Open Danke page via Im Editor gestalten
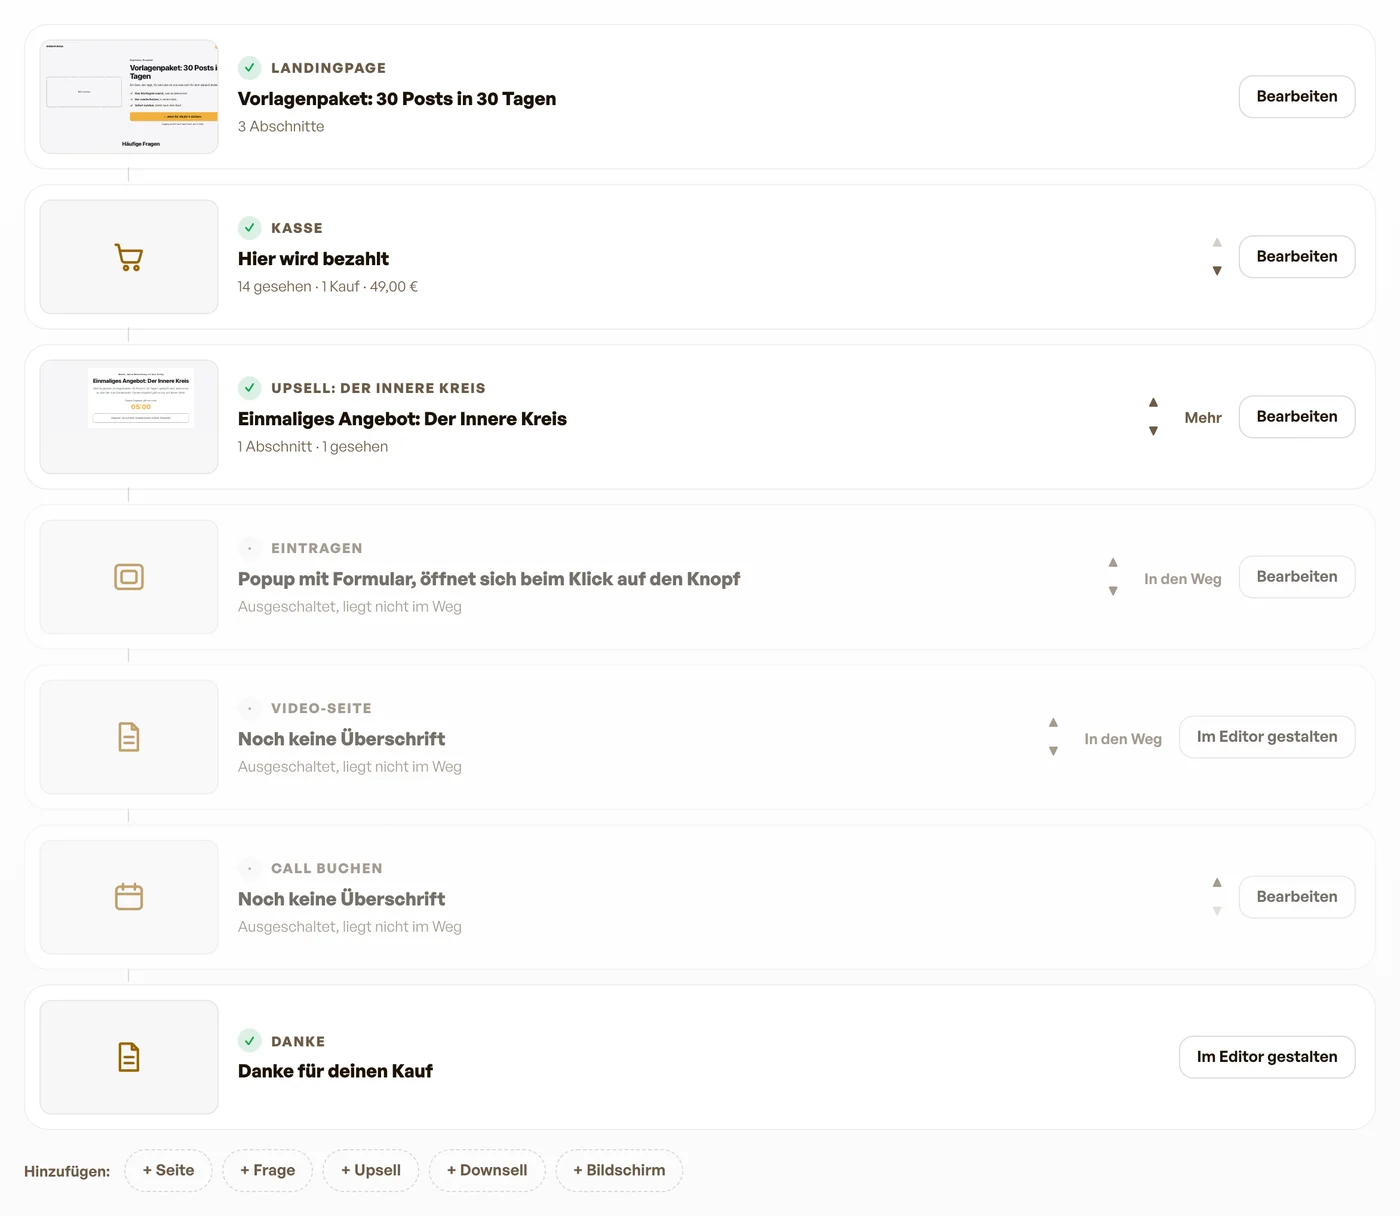The height and width of the screenshot is (1216, 1400). [1267, 1057]
